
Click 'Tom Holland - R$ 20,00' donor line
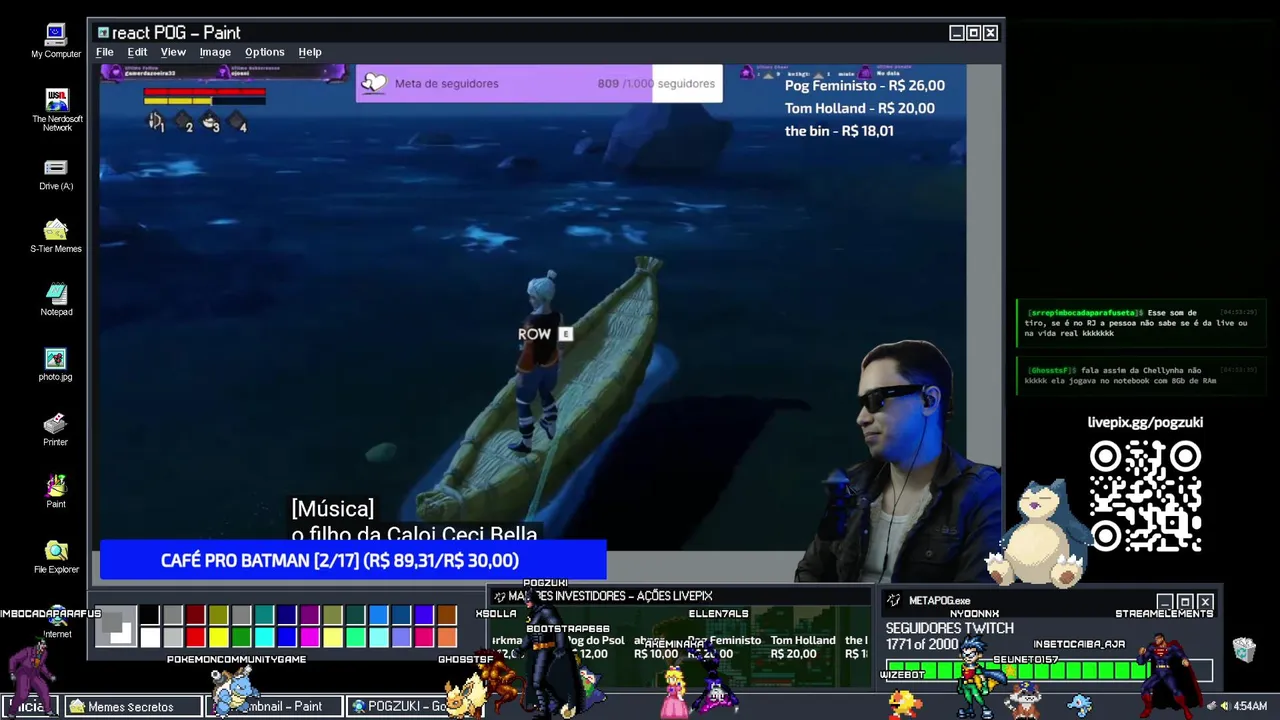(860, 108)
